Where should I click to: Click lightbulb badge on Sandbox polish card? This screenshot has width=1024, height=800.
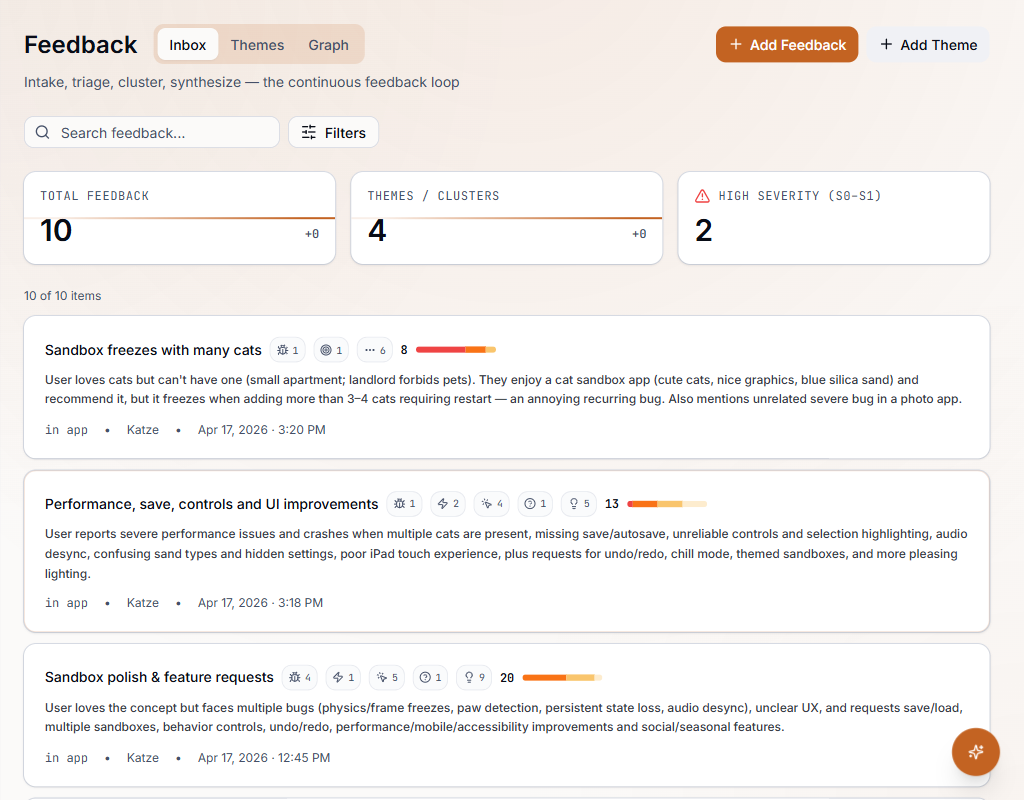coord(475,677)
